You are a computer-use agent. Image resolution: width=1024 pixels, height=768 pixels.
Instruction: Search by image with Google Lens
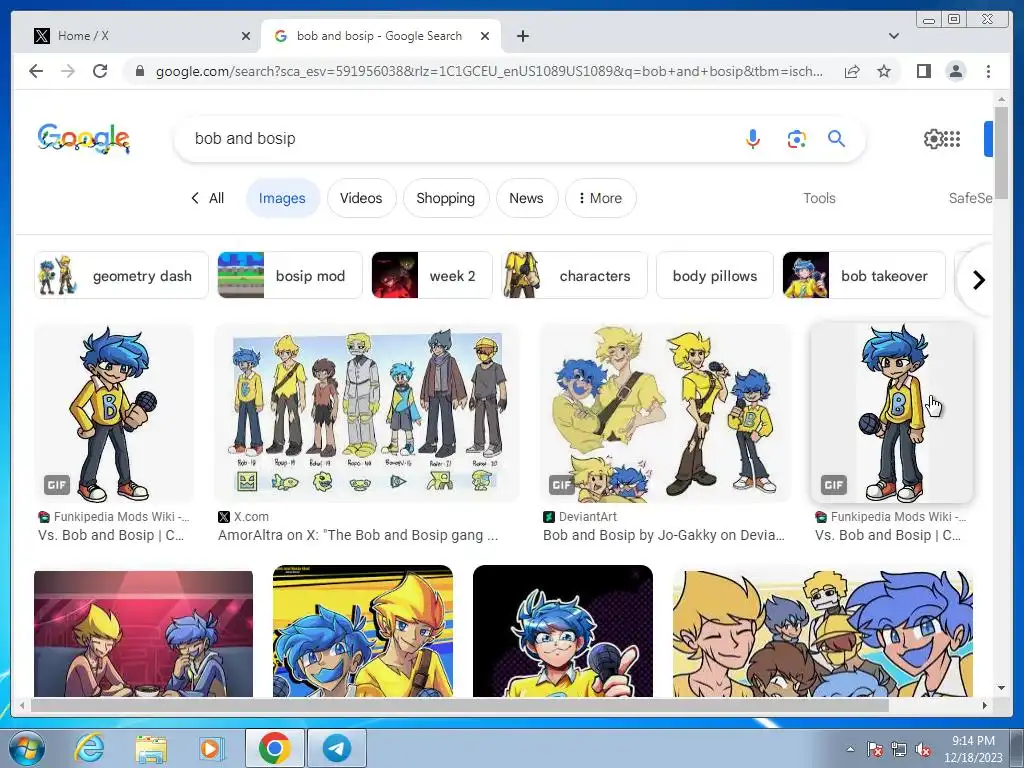point(796,138)
